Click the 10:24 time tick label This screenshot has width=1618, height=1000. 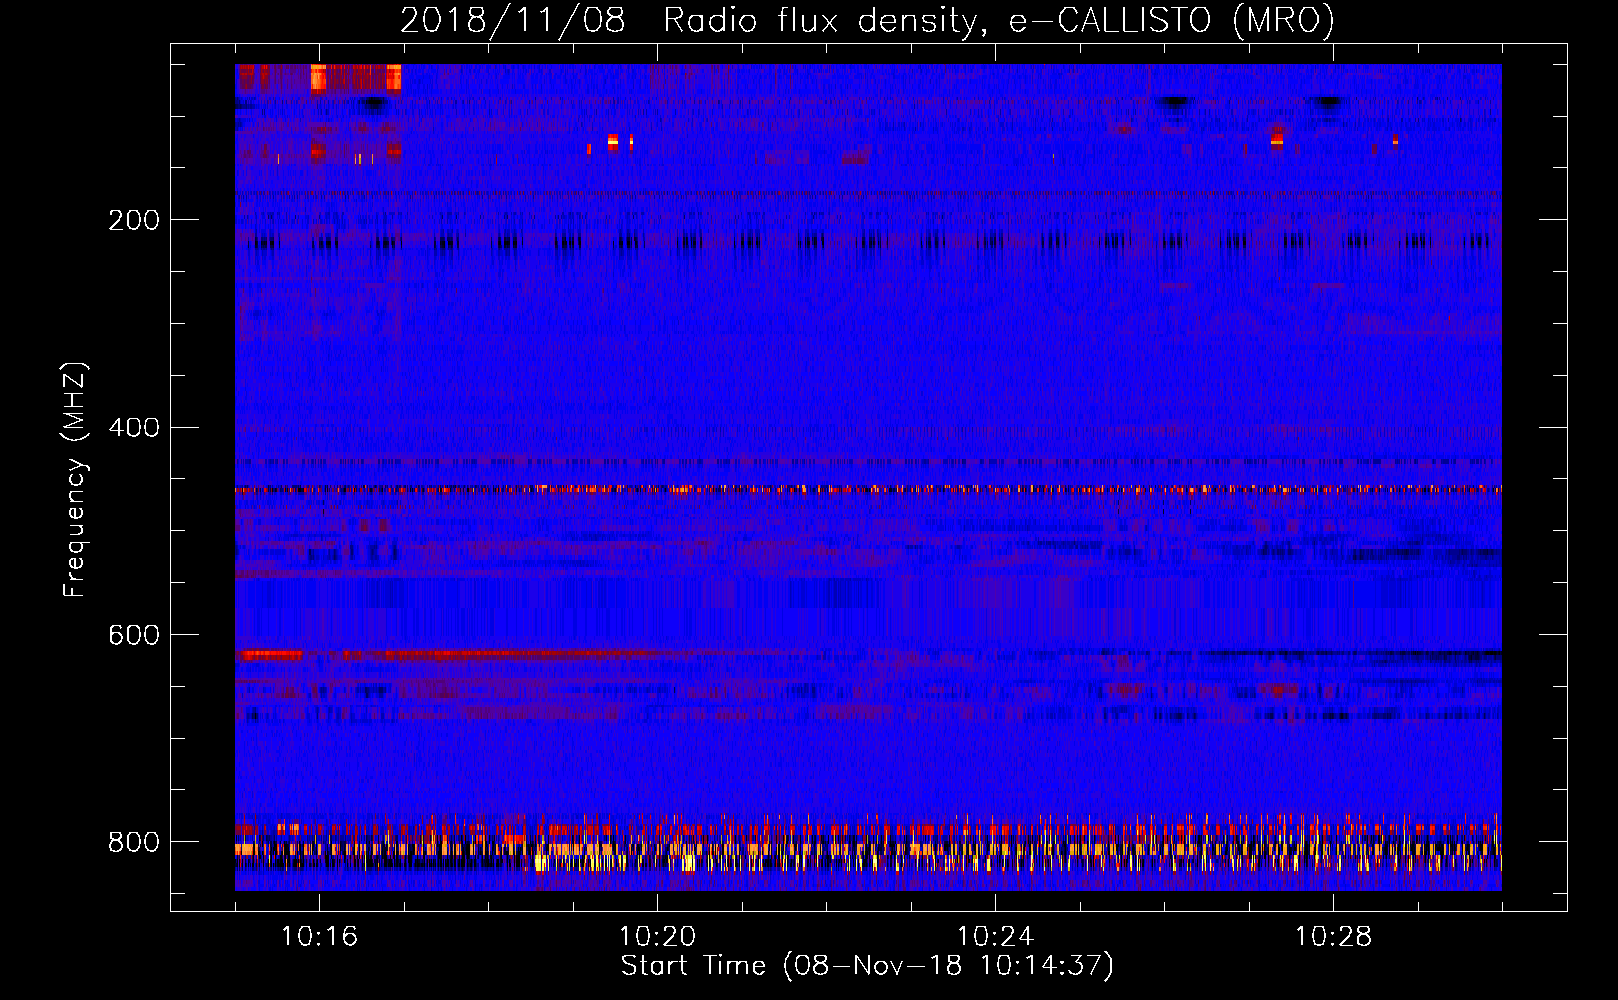coord(995,937)
